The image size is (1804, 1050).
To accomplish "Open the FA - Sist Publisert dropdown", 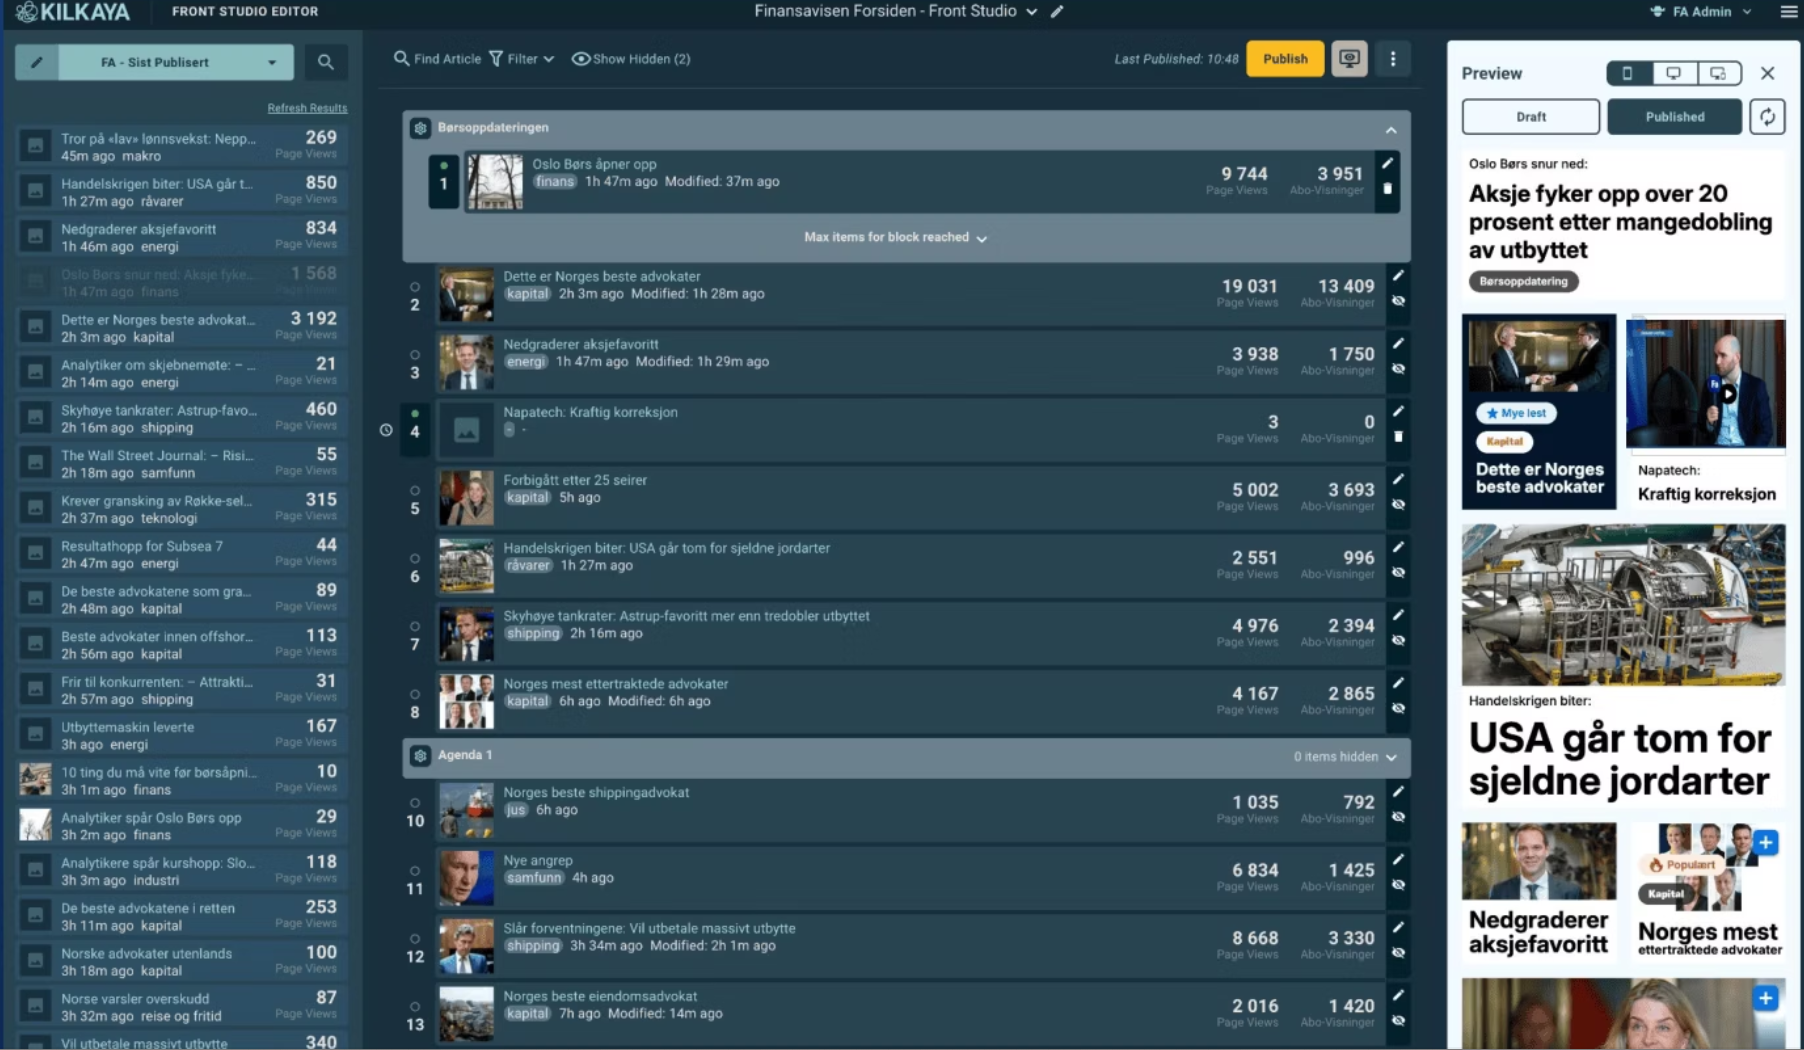I will pos(272,62).
